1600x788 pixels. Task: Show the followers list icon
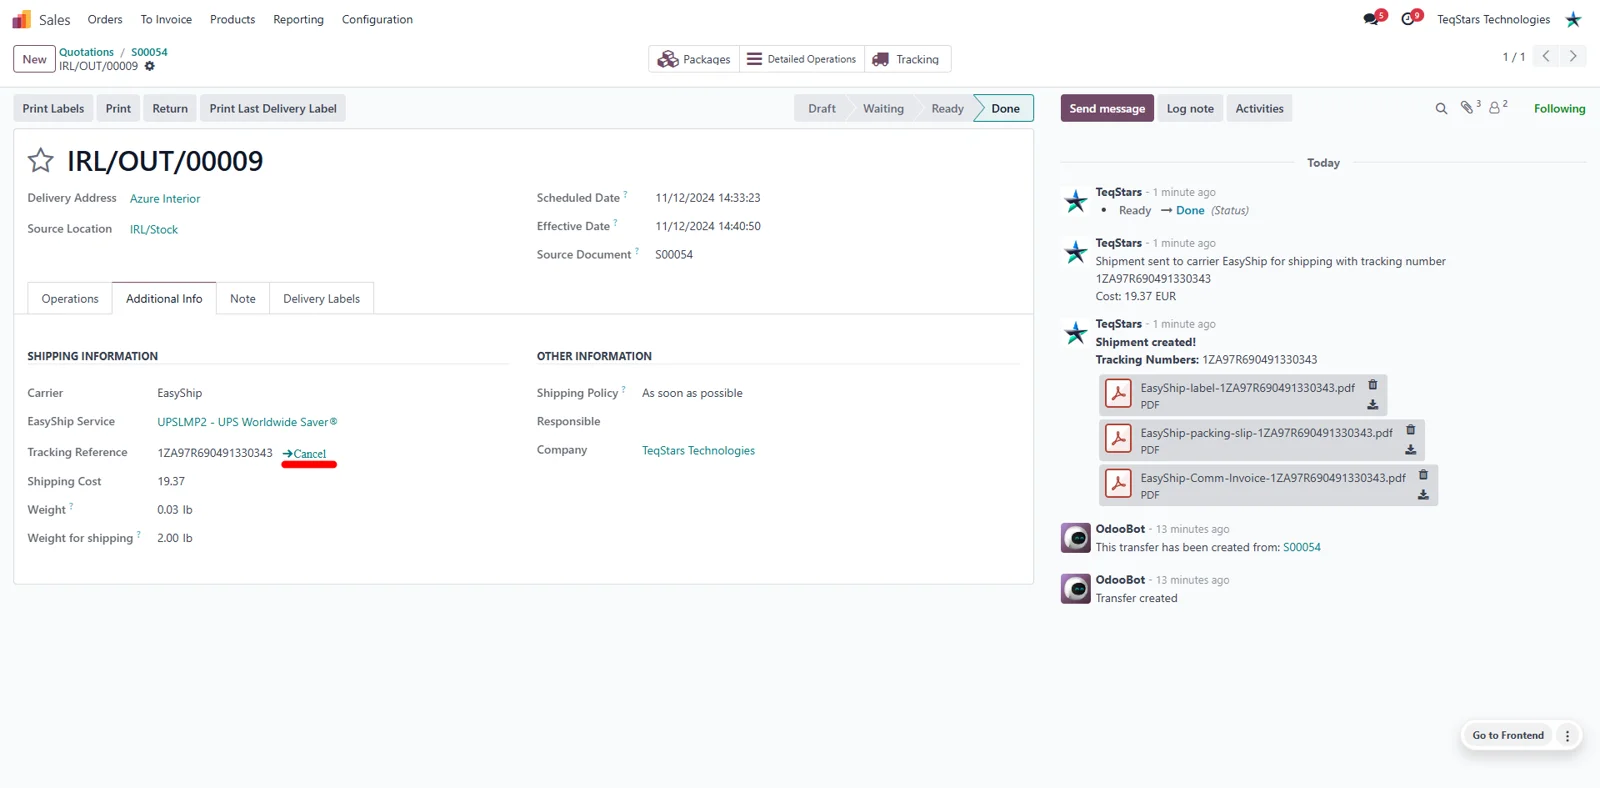(x=1496, y=108)
